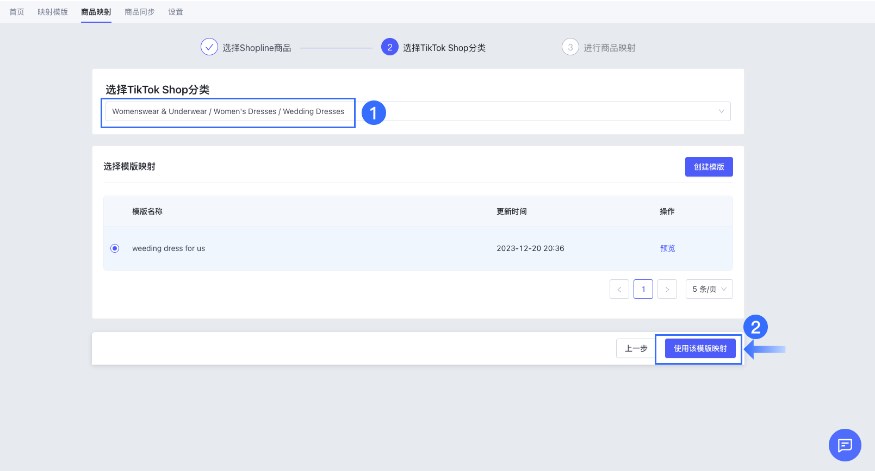Open the 首页 tab
The image size is (875, 471).
click(17, 10)
